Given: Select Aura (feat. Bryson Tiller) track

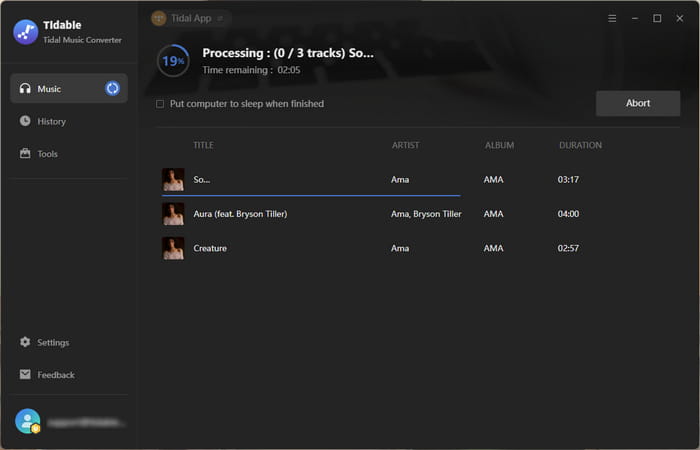Looking at the screenshot, I should pos(240,214).
